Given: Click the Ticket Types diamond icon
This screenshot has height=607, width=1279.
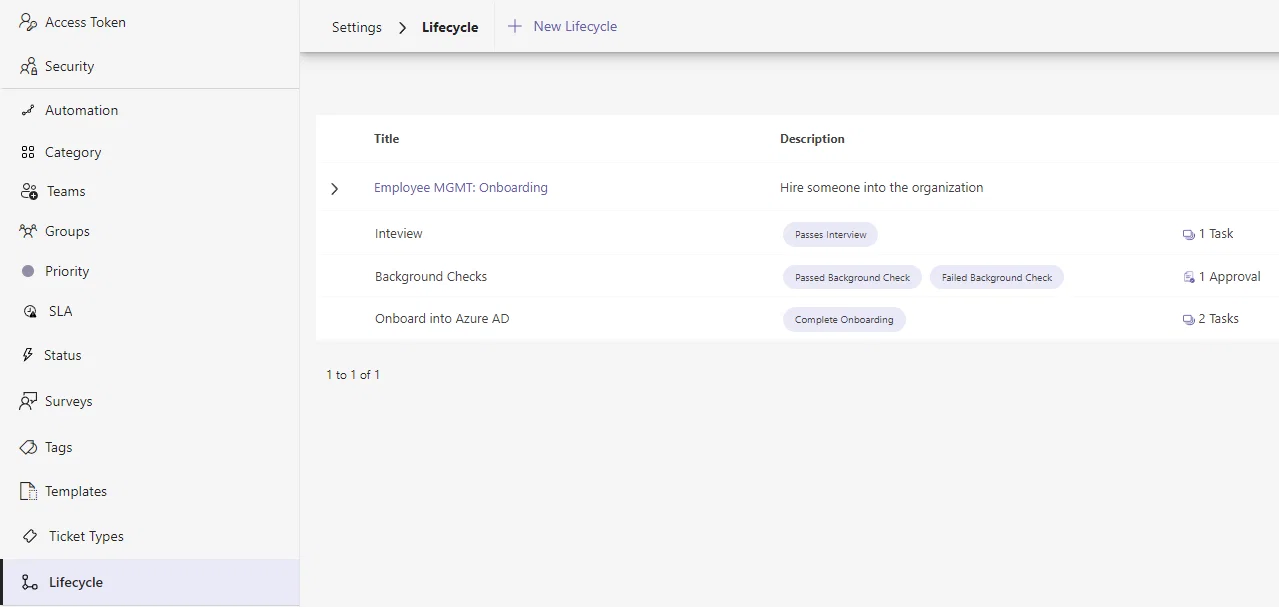Looking at the screenshot, I should pos(30,536).
